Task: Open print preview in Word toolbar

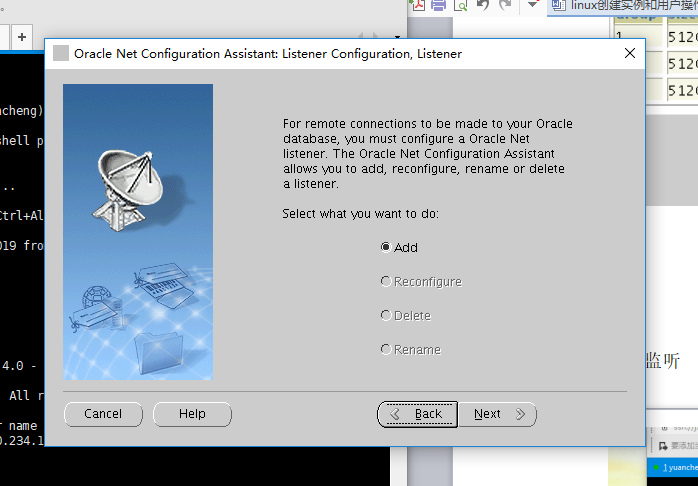Action: pos(460,5)
